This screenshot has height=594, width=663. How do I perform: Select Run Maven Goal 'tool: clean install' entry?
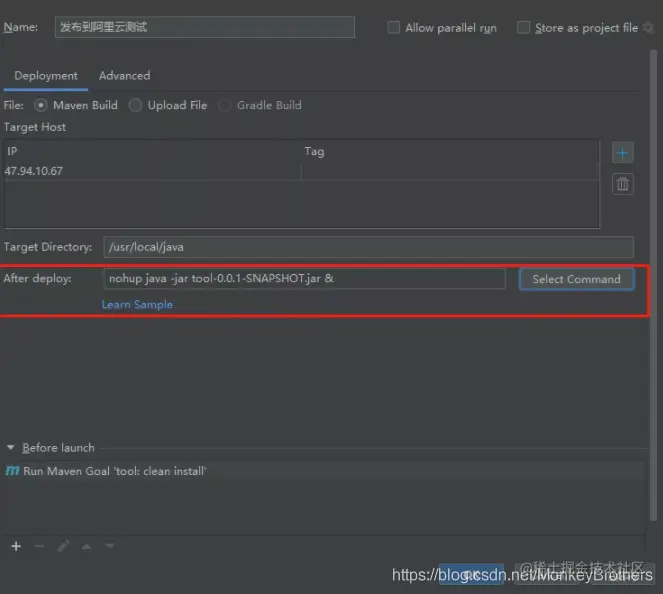click(x=324, y=471)
